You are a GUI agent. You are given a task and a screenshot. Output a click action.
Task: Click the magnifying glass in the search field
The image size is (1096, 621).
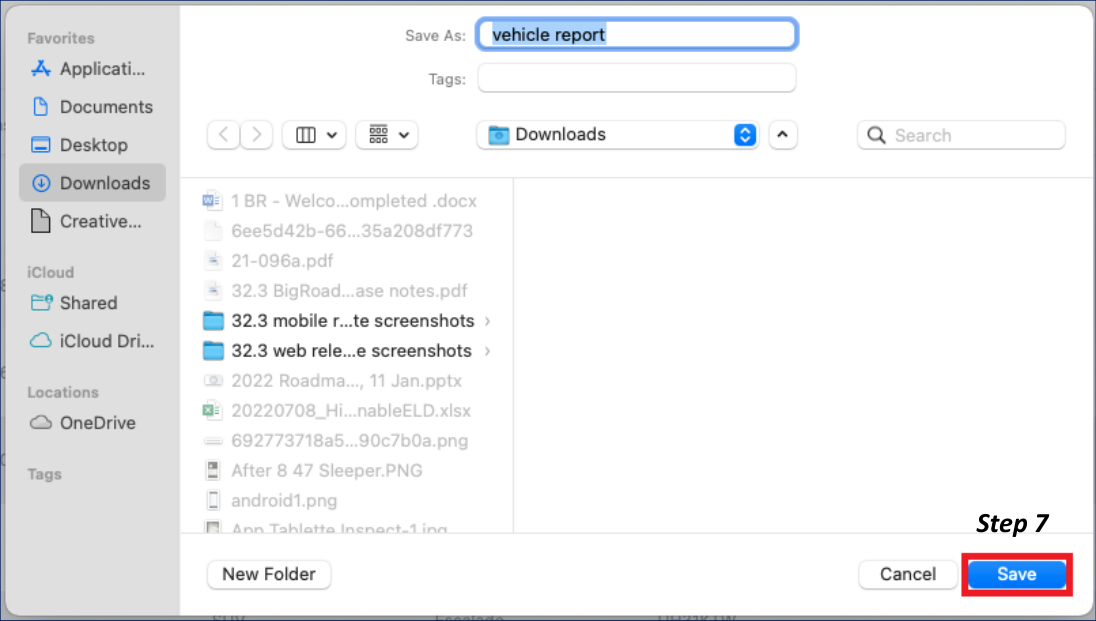[878, 134]
